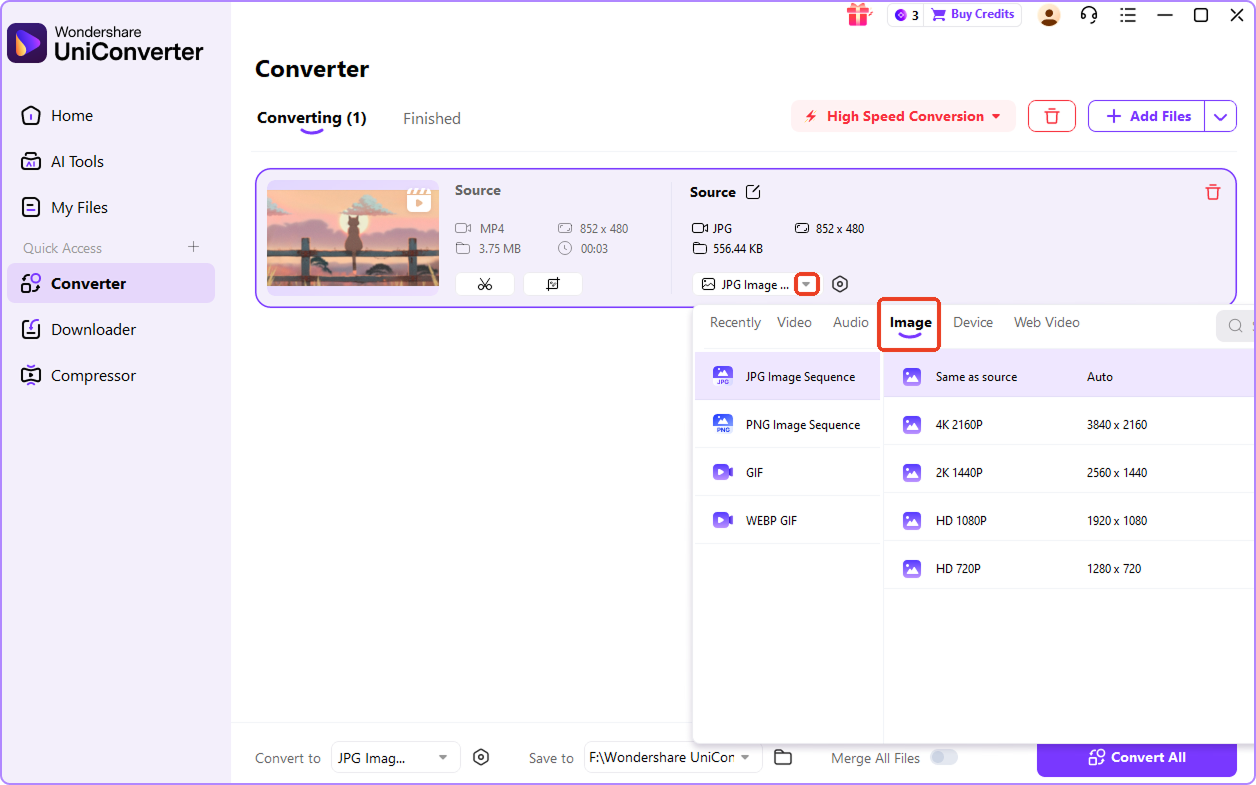Viewport: 1256px width, 785px height.
Task: Click the video thumbnail preview
Action: click(352, 238)
